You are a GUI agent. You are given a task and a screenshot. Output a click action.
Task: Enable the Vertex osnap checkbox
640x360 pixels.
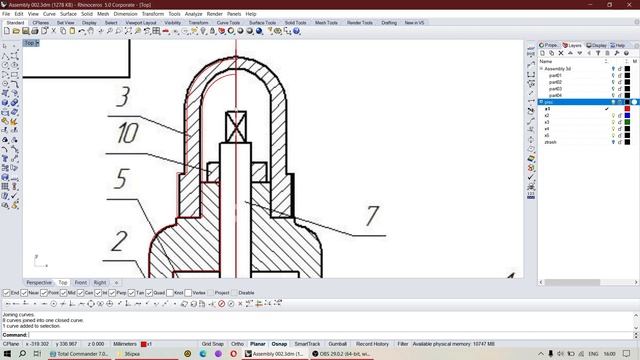[x=188, y=293]
